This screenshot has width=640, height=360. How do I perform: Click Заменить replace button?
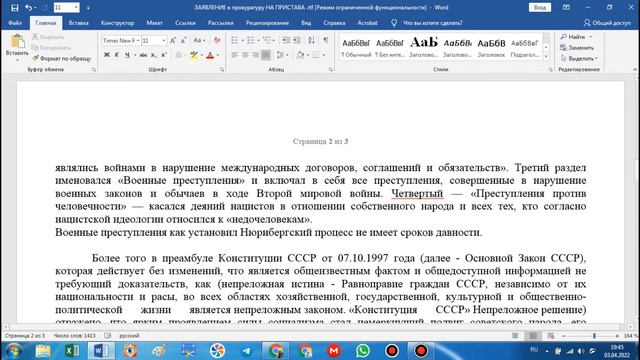tap(577, 48)
